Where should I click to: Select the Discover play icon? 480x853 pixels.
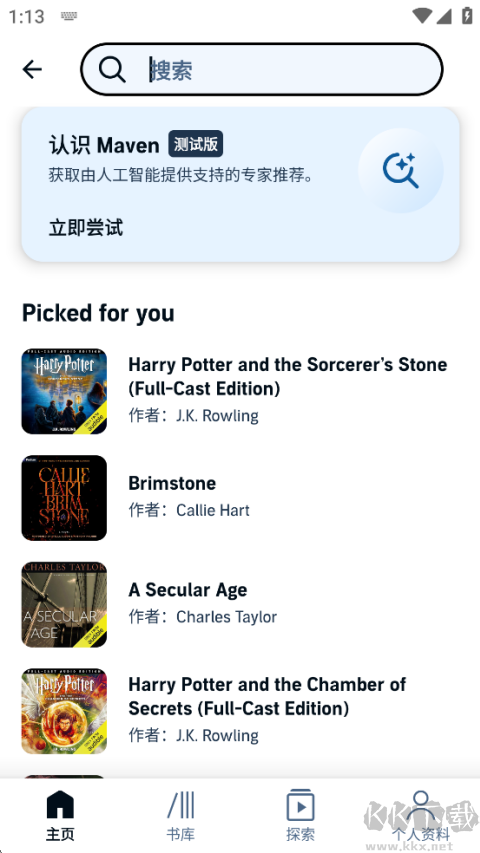[300, 805]
